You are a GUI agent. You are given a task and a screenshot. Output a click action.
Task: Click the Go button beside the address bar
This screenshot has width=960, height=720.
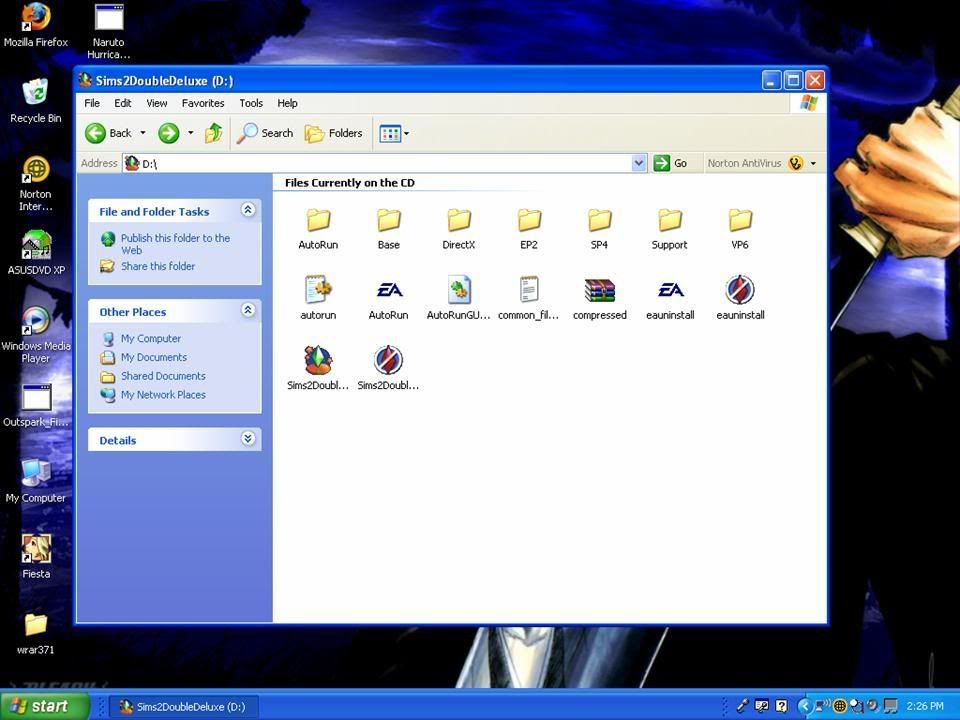(x=670, y=163)
